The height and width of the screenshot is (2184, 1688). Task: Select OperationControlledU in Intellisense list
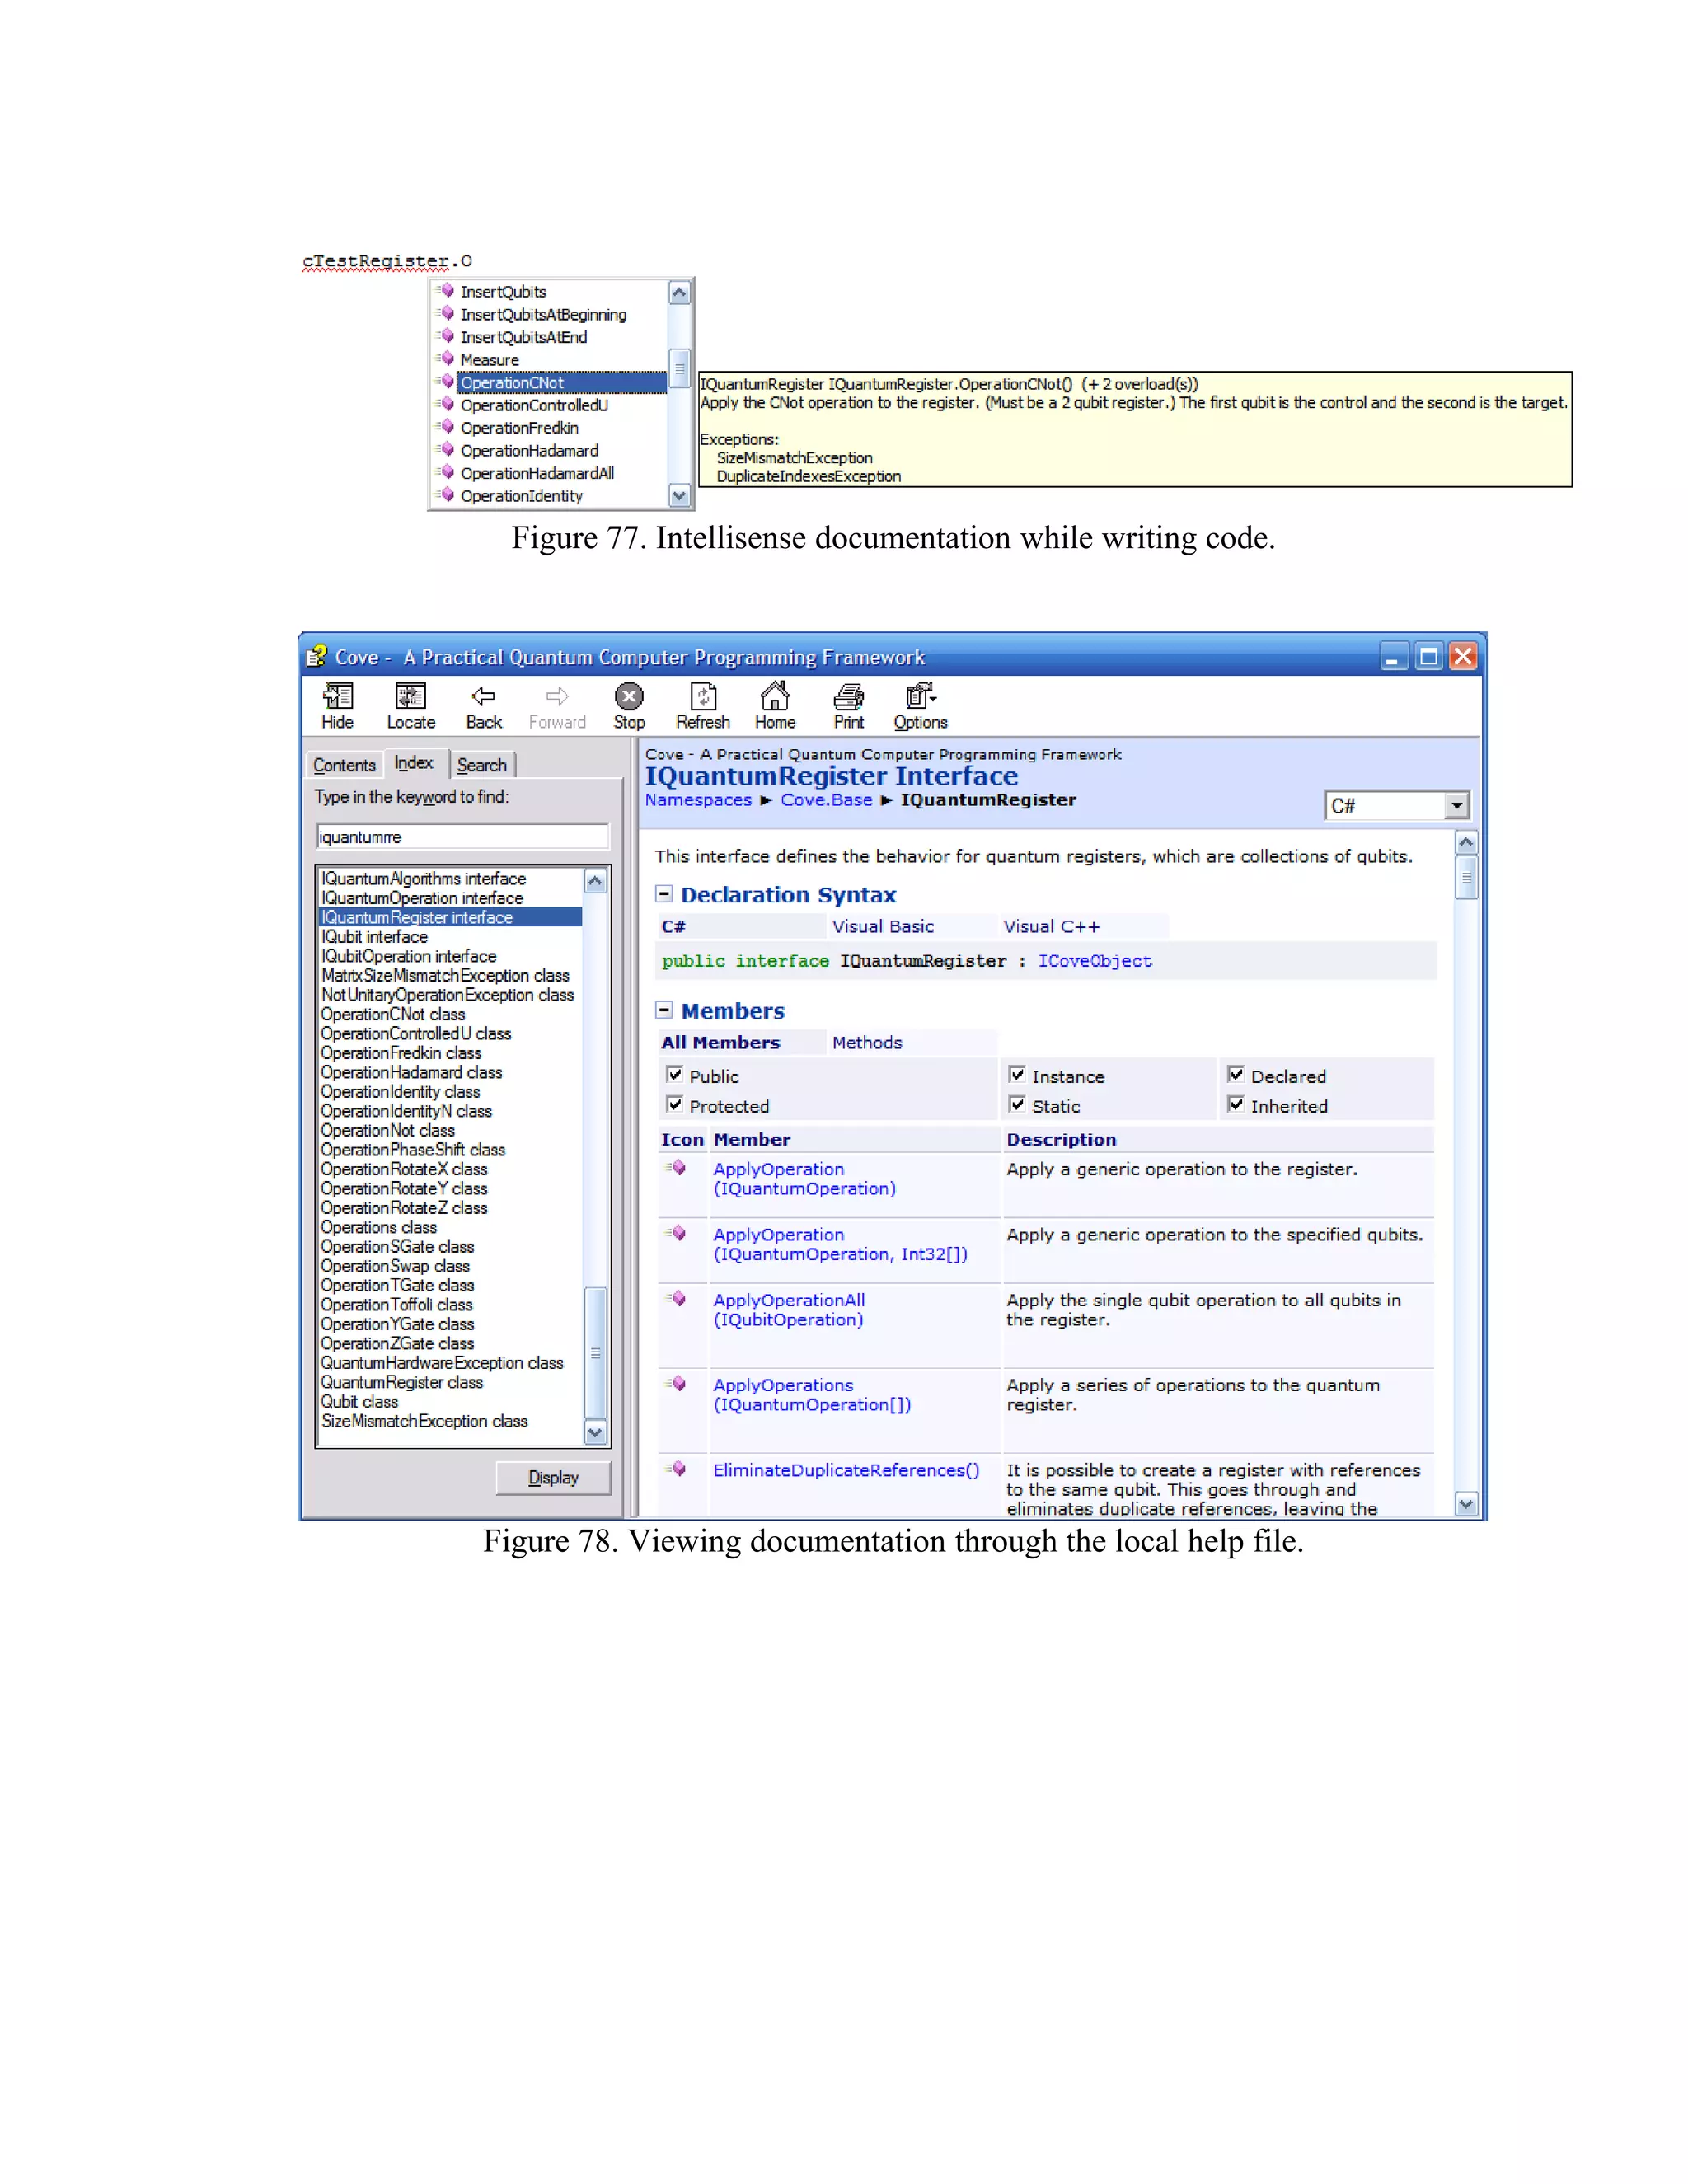(534, 405)
